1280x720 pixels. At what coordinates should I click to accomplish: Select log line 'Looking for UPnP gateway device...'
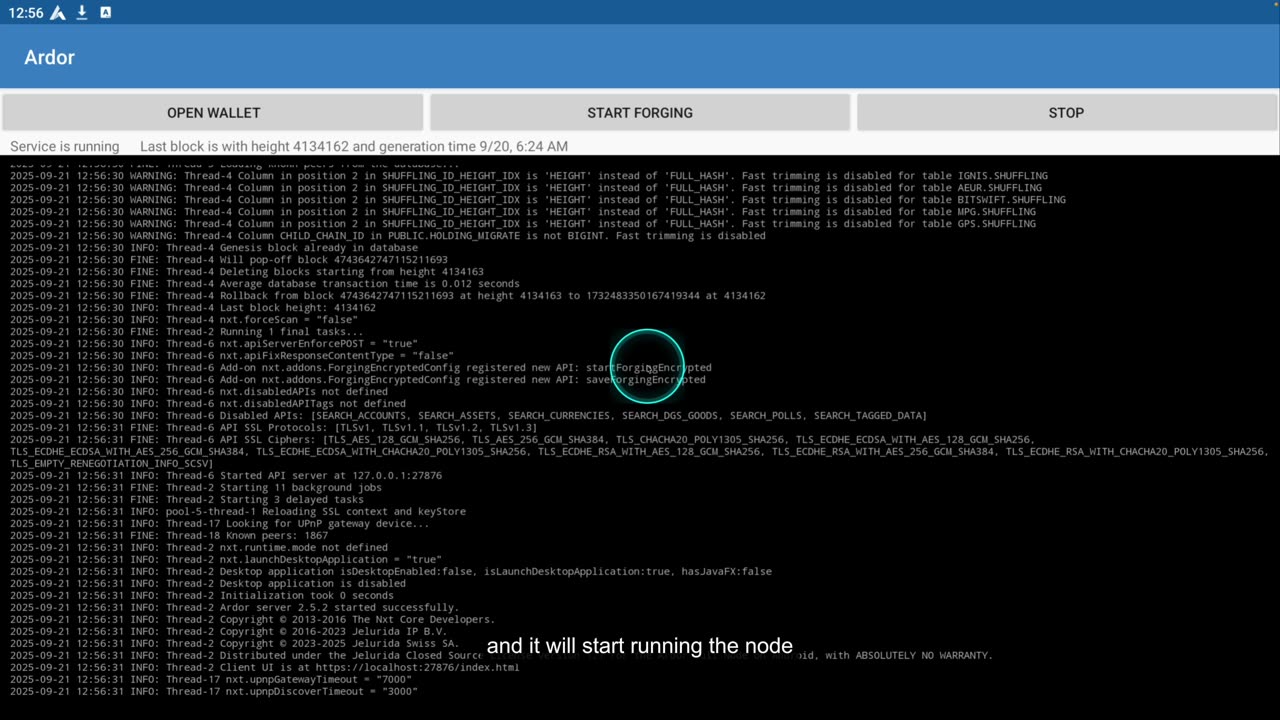(x=220, y=524)
